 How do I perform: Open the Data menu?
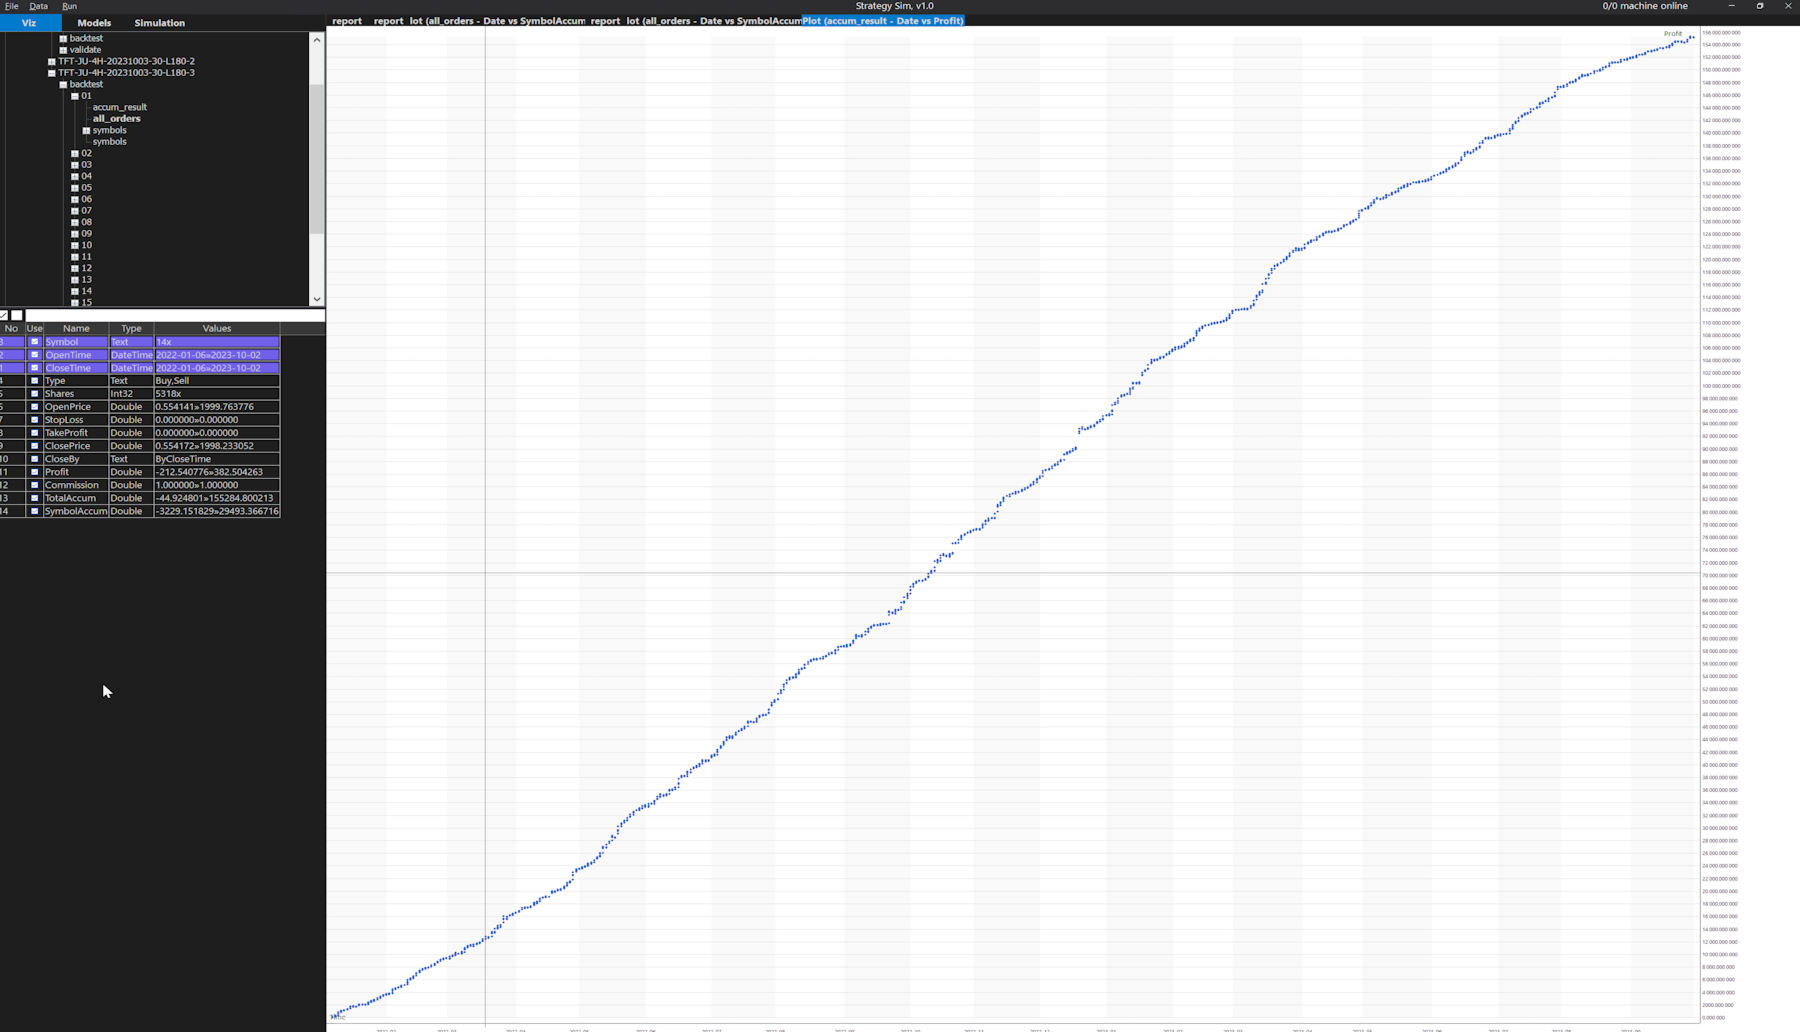coord(38,6)
